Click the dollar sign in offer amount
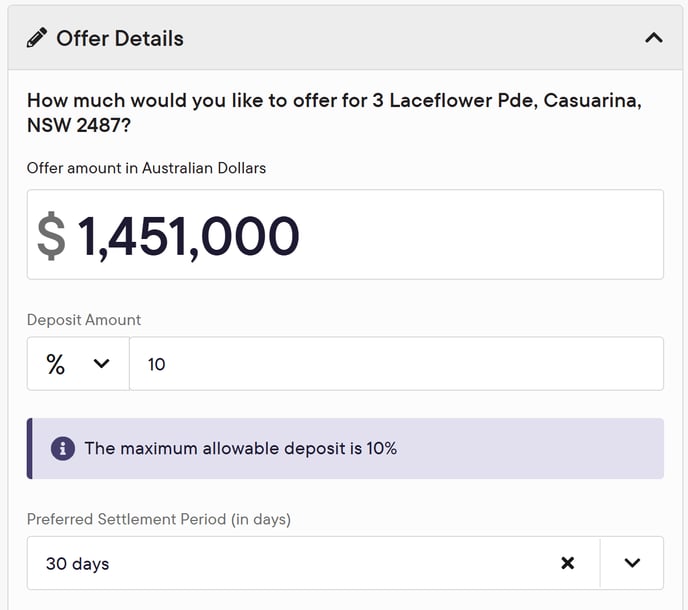Screen dimensions: 688x610 (x=51, y=236)
